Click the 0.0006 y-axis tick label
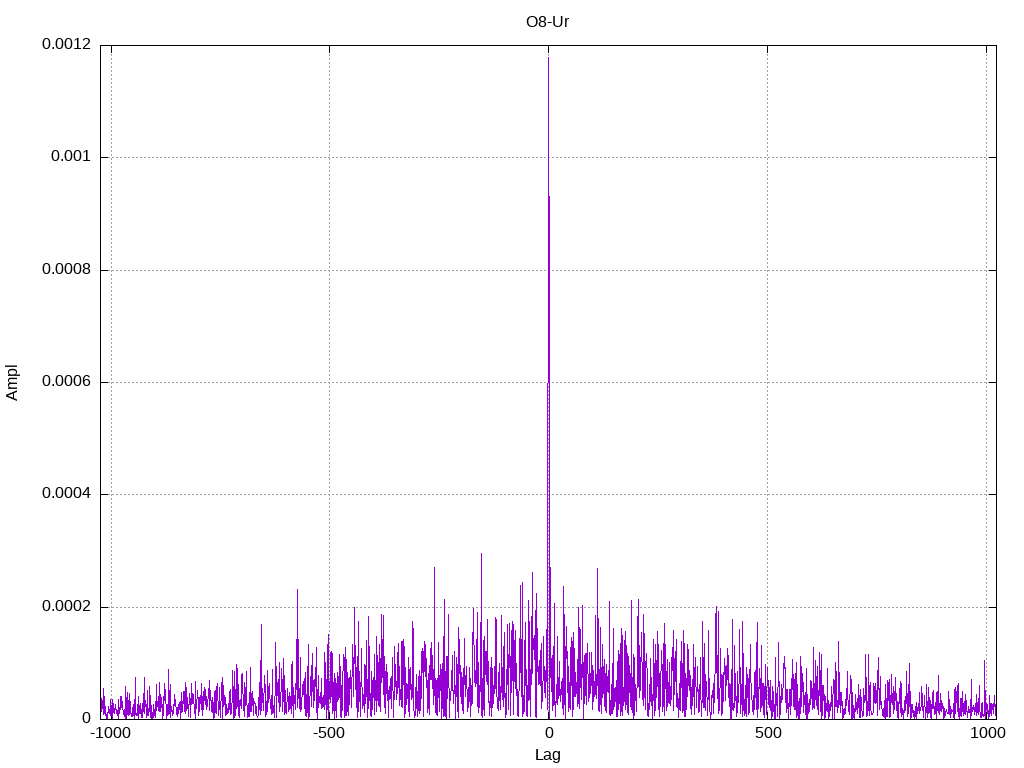1024x768 pixels. (x=67, y=382)
